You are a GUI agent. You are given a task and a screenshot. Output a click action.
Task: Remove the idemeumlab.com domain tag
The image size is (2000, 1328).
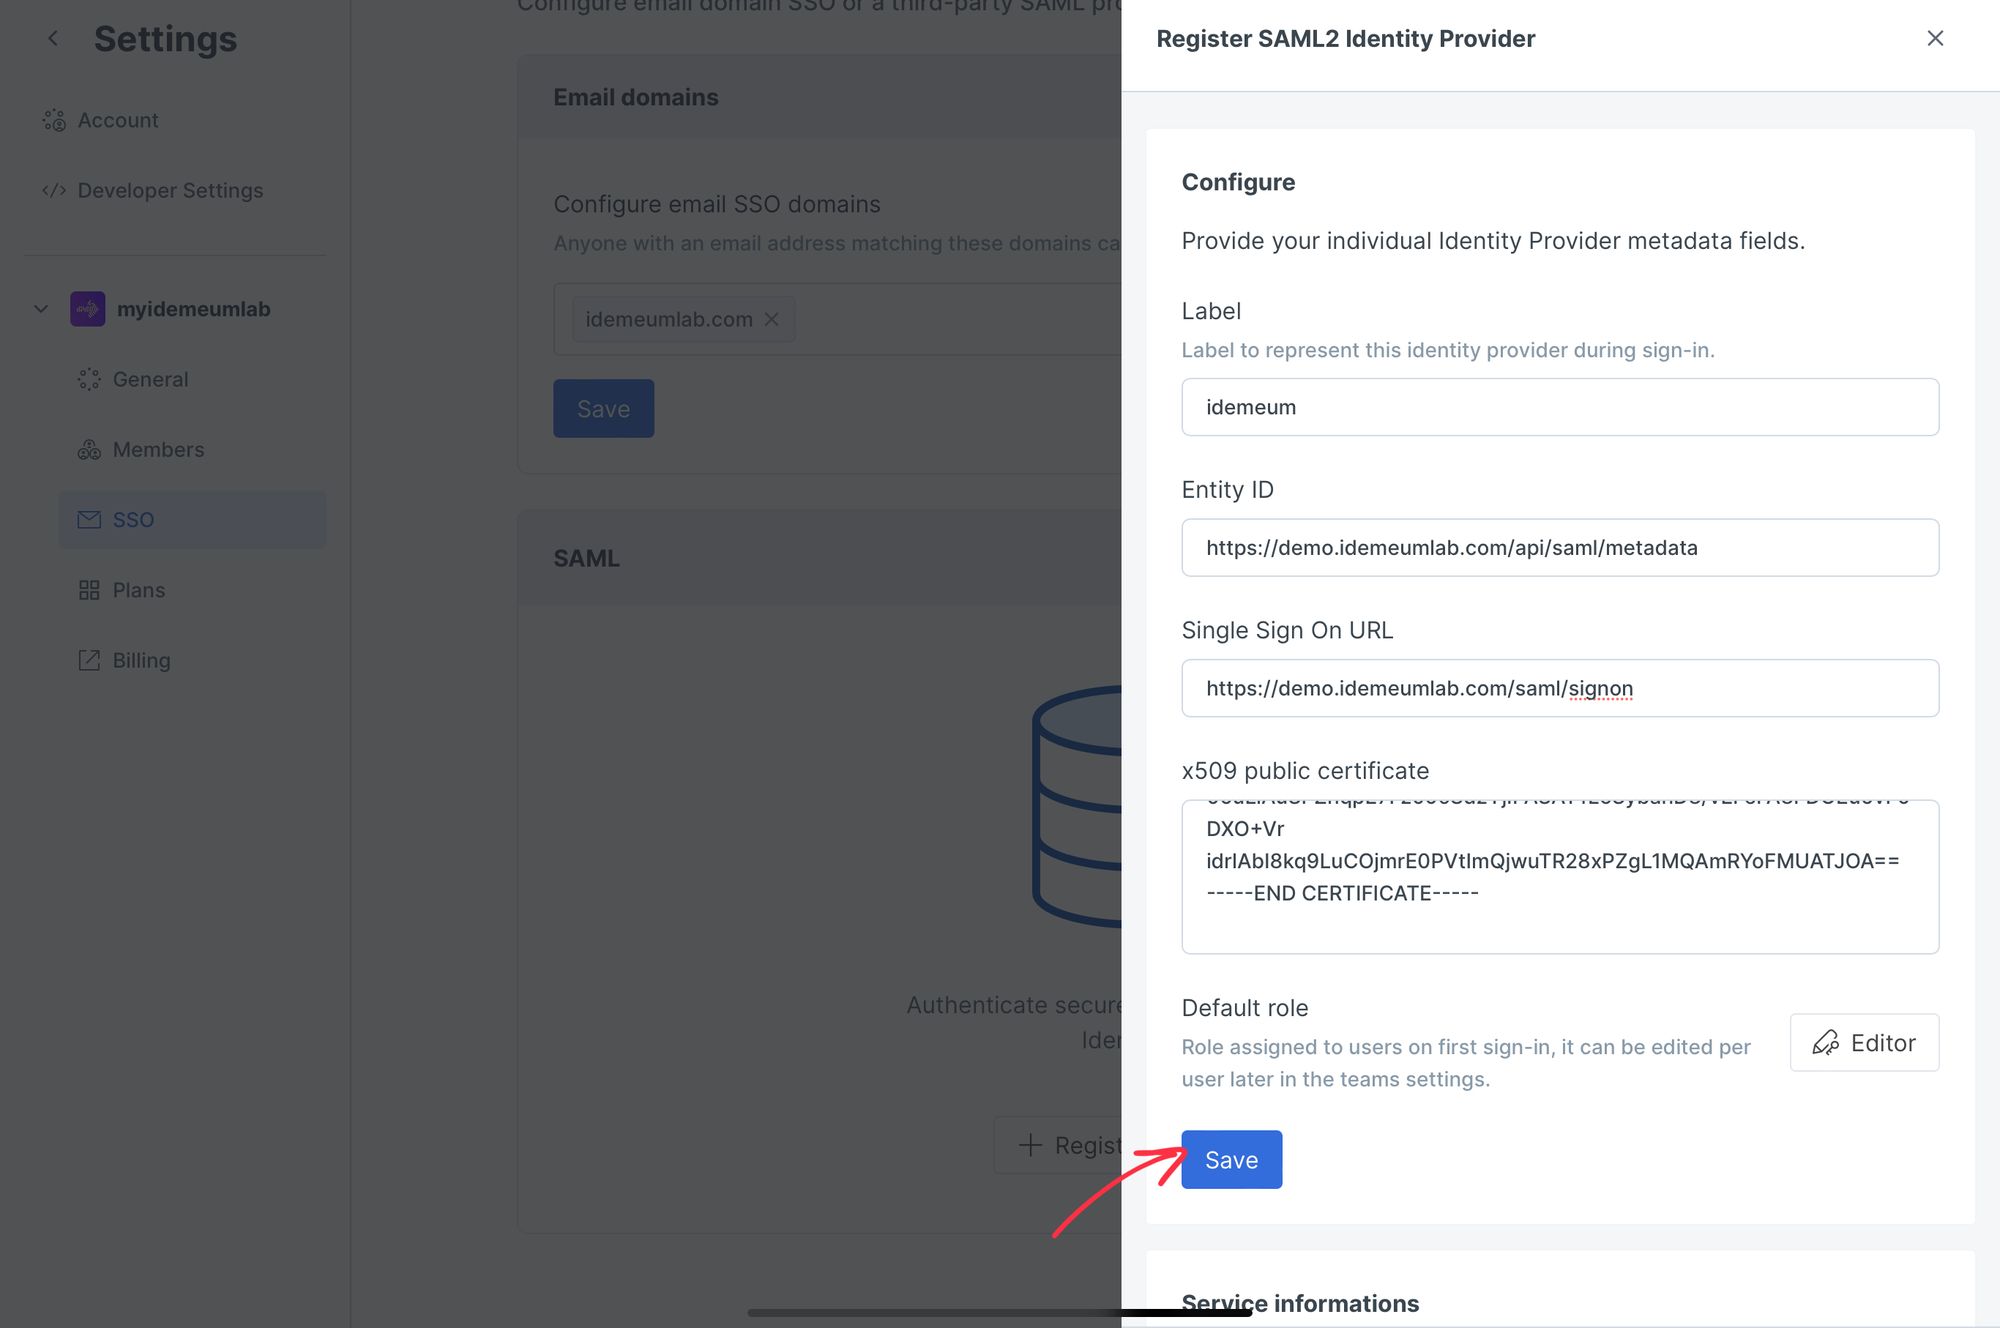point(771,319)
